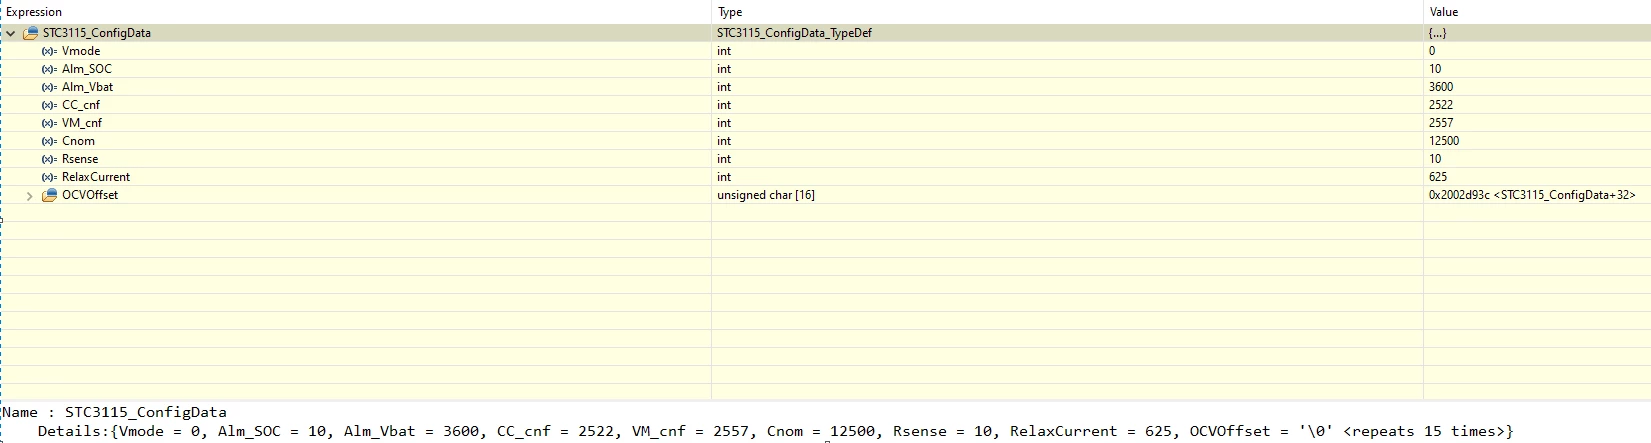Click the {...} value of STC3115_ConfigData
1651x443 pixels.
(x=1437, y=33)
